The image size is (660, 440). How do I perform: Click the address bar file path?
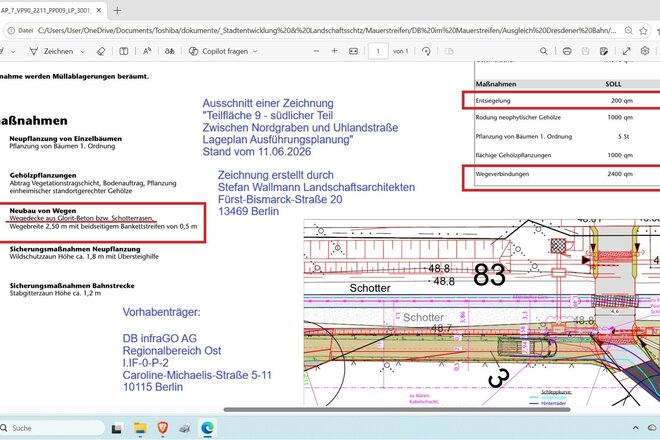[x=327, y=30]
